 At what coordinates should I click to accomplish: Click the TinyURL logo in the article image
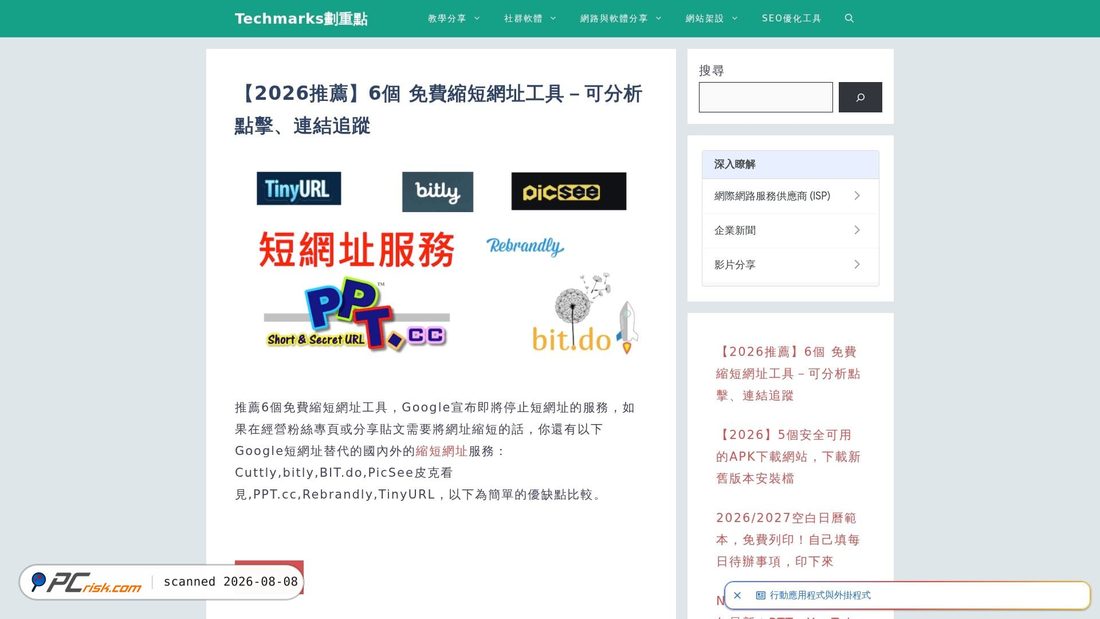point(299,189)
